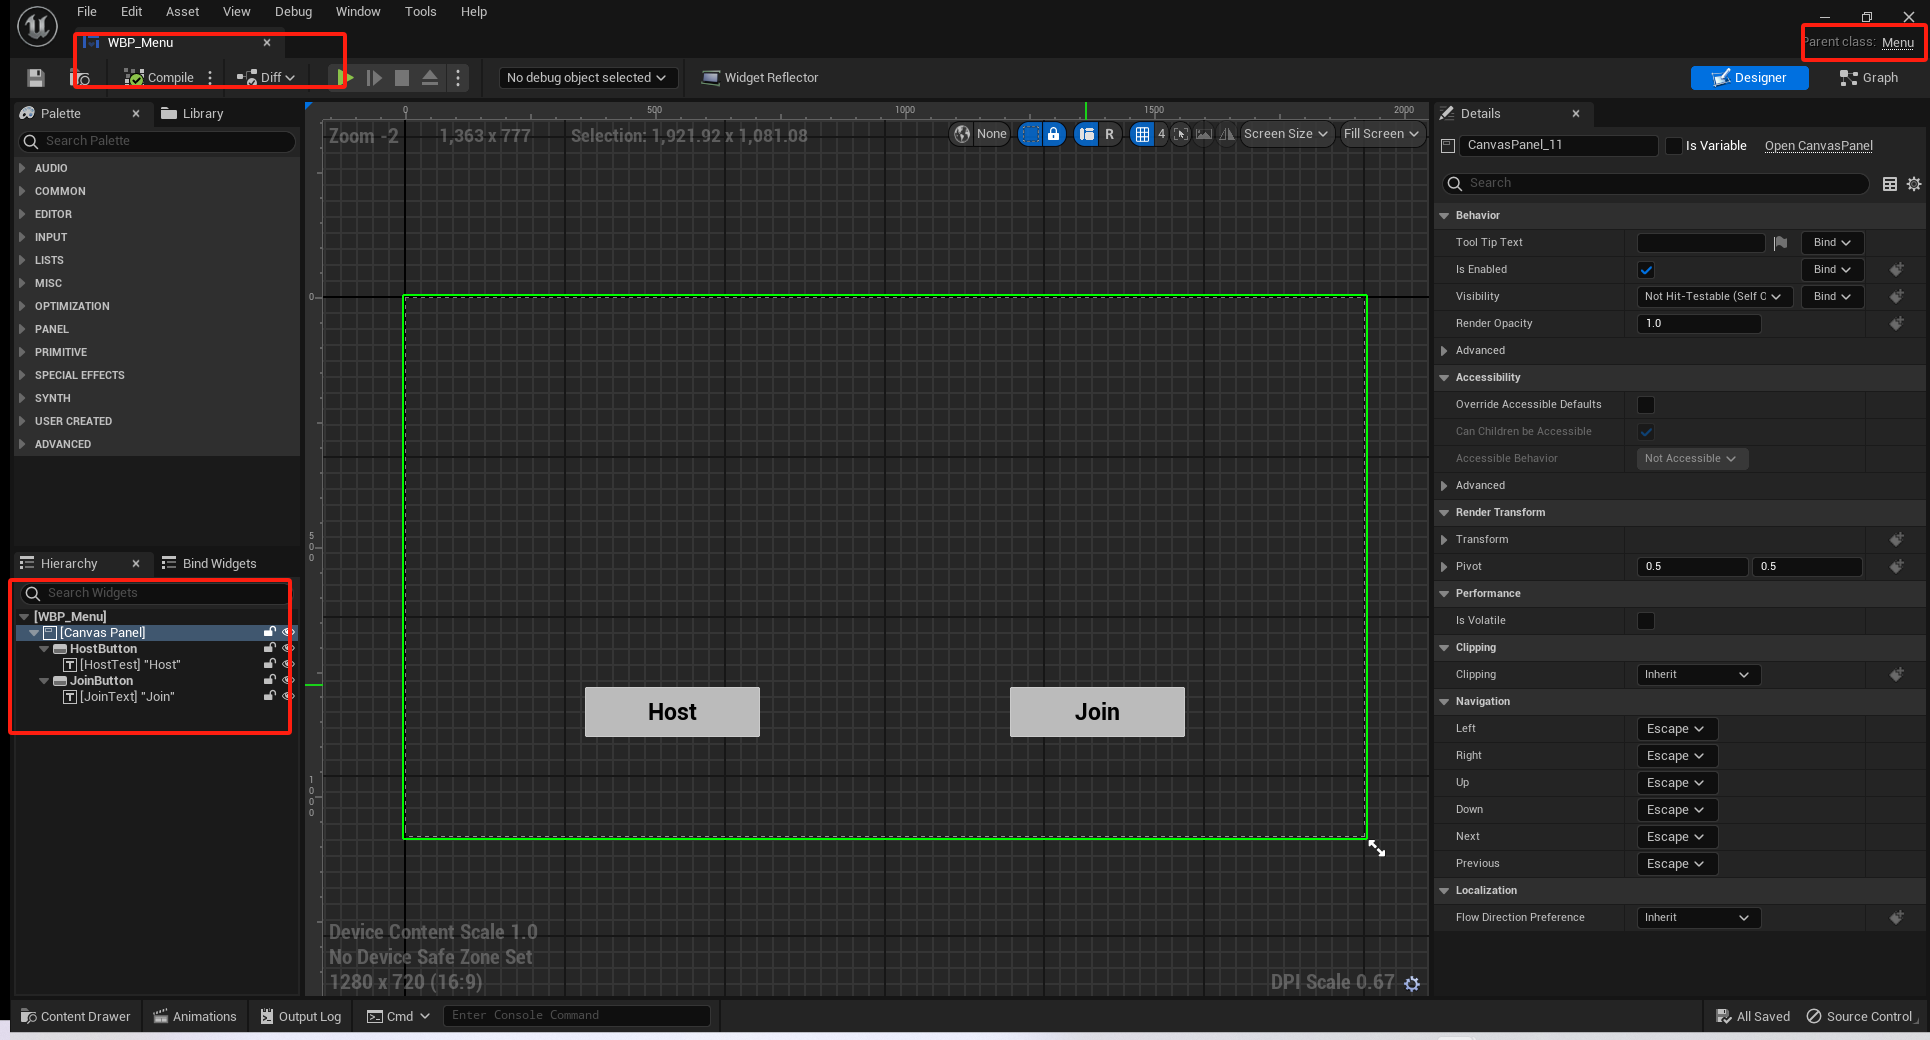
Task: Open the Visibility dropdown in Details
Action: (x=1712, y=297)
